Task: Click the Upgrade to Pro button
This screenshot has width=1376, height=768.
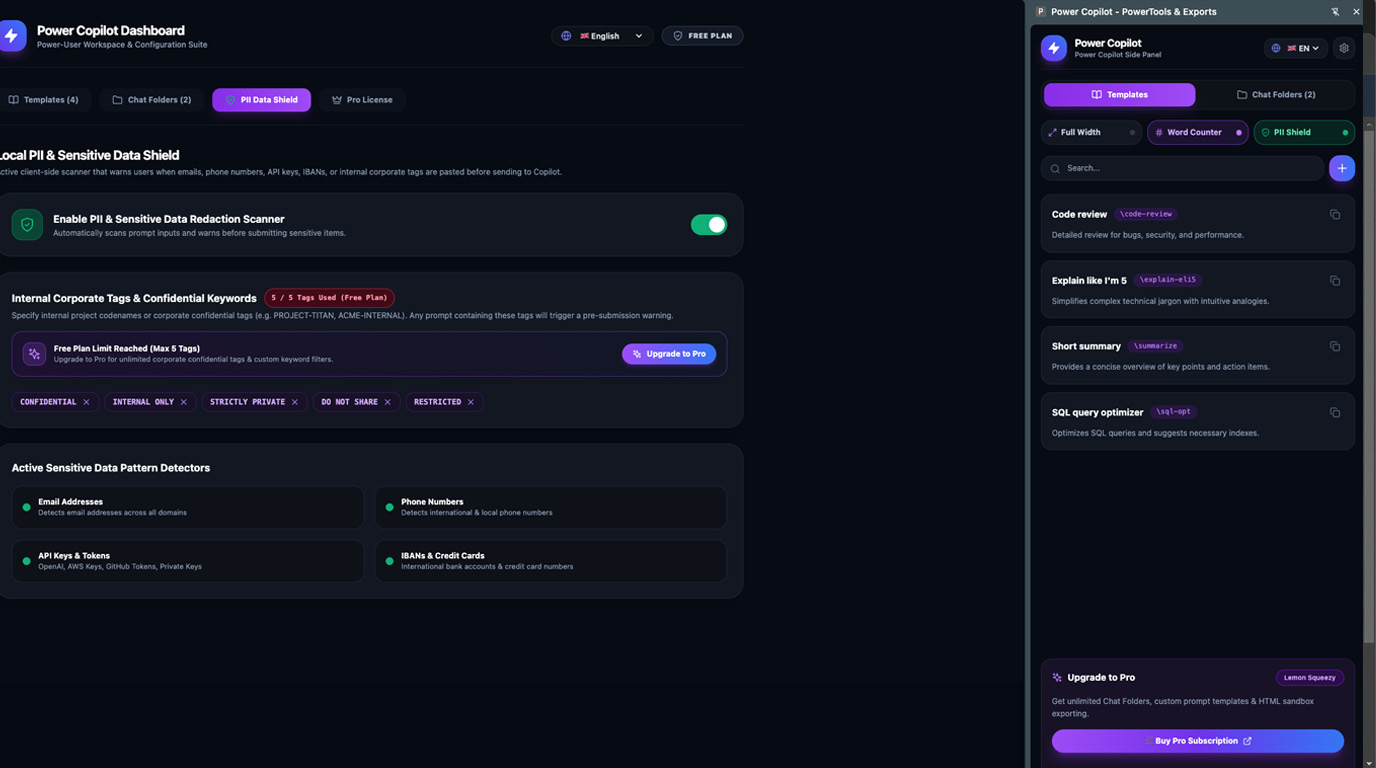Action: (669, 354)
